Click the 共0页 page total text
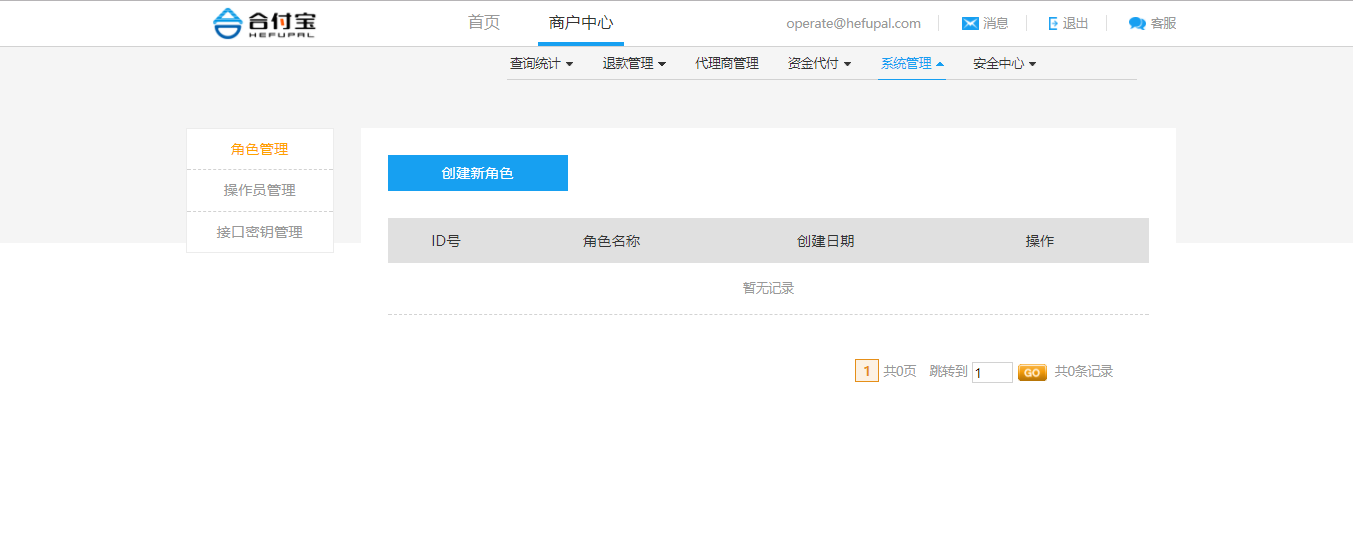Viewport: 1353px width, 545px height. point(900,371)
